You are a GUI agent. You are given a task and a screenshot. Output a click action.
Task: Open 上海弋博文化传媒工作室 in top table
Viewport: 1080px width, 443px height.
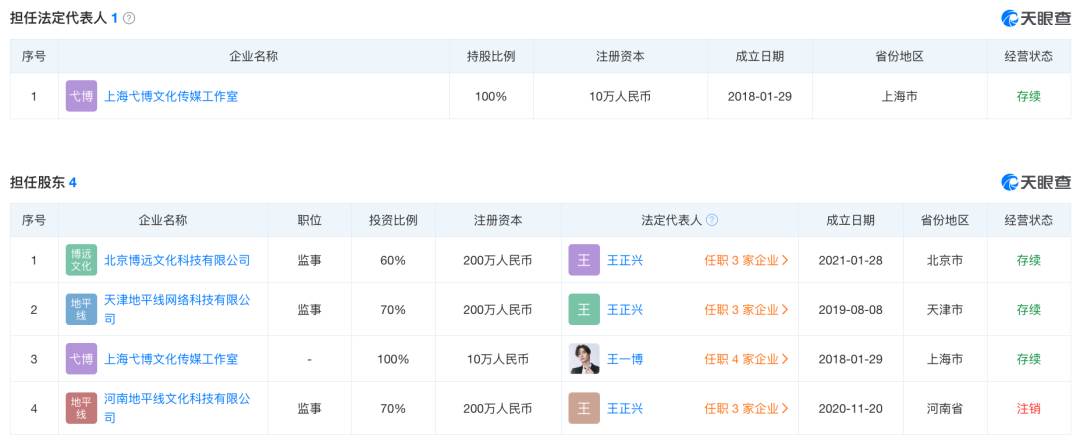pos(171,96)
